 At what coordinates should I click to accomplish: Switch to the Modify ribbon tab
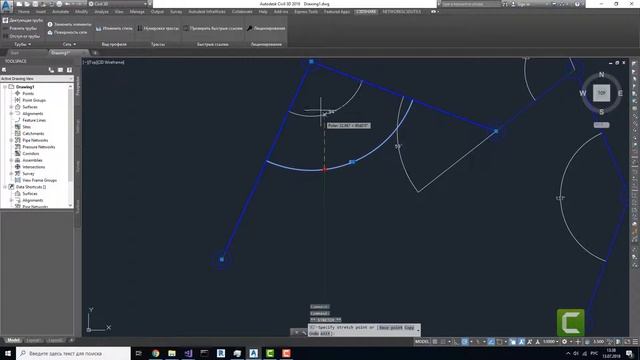[81, 12]
